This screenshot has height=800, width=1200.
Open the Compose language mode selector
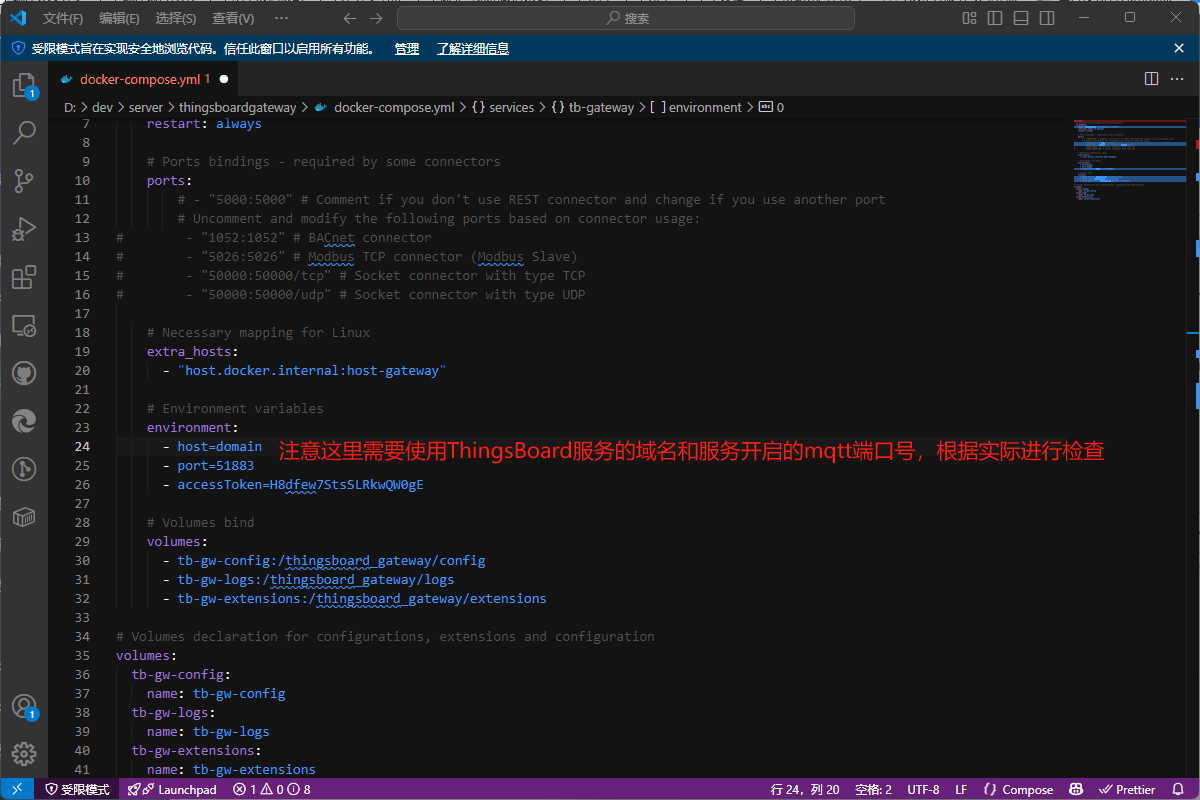pos(1018,789)
